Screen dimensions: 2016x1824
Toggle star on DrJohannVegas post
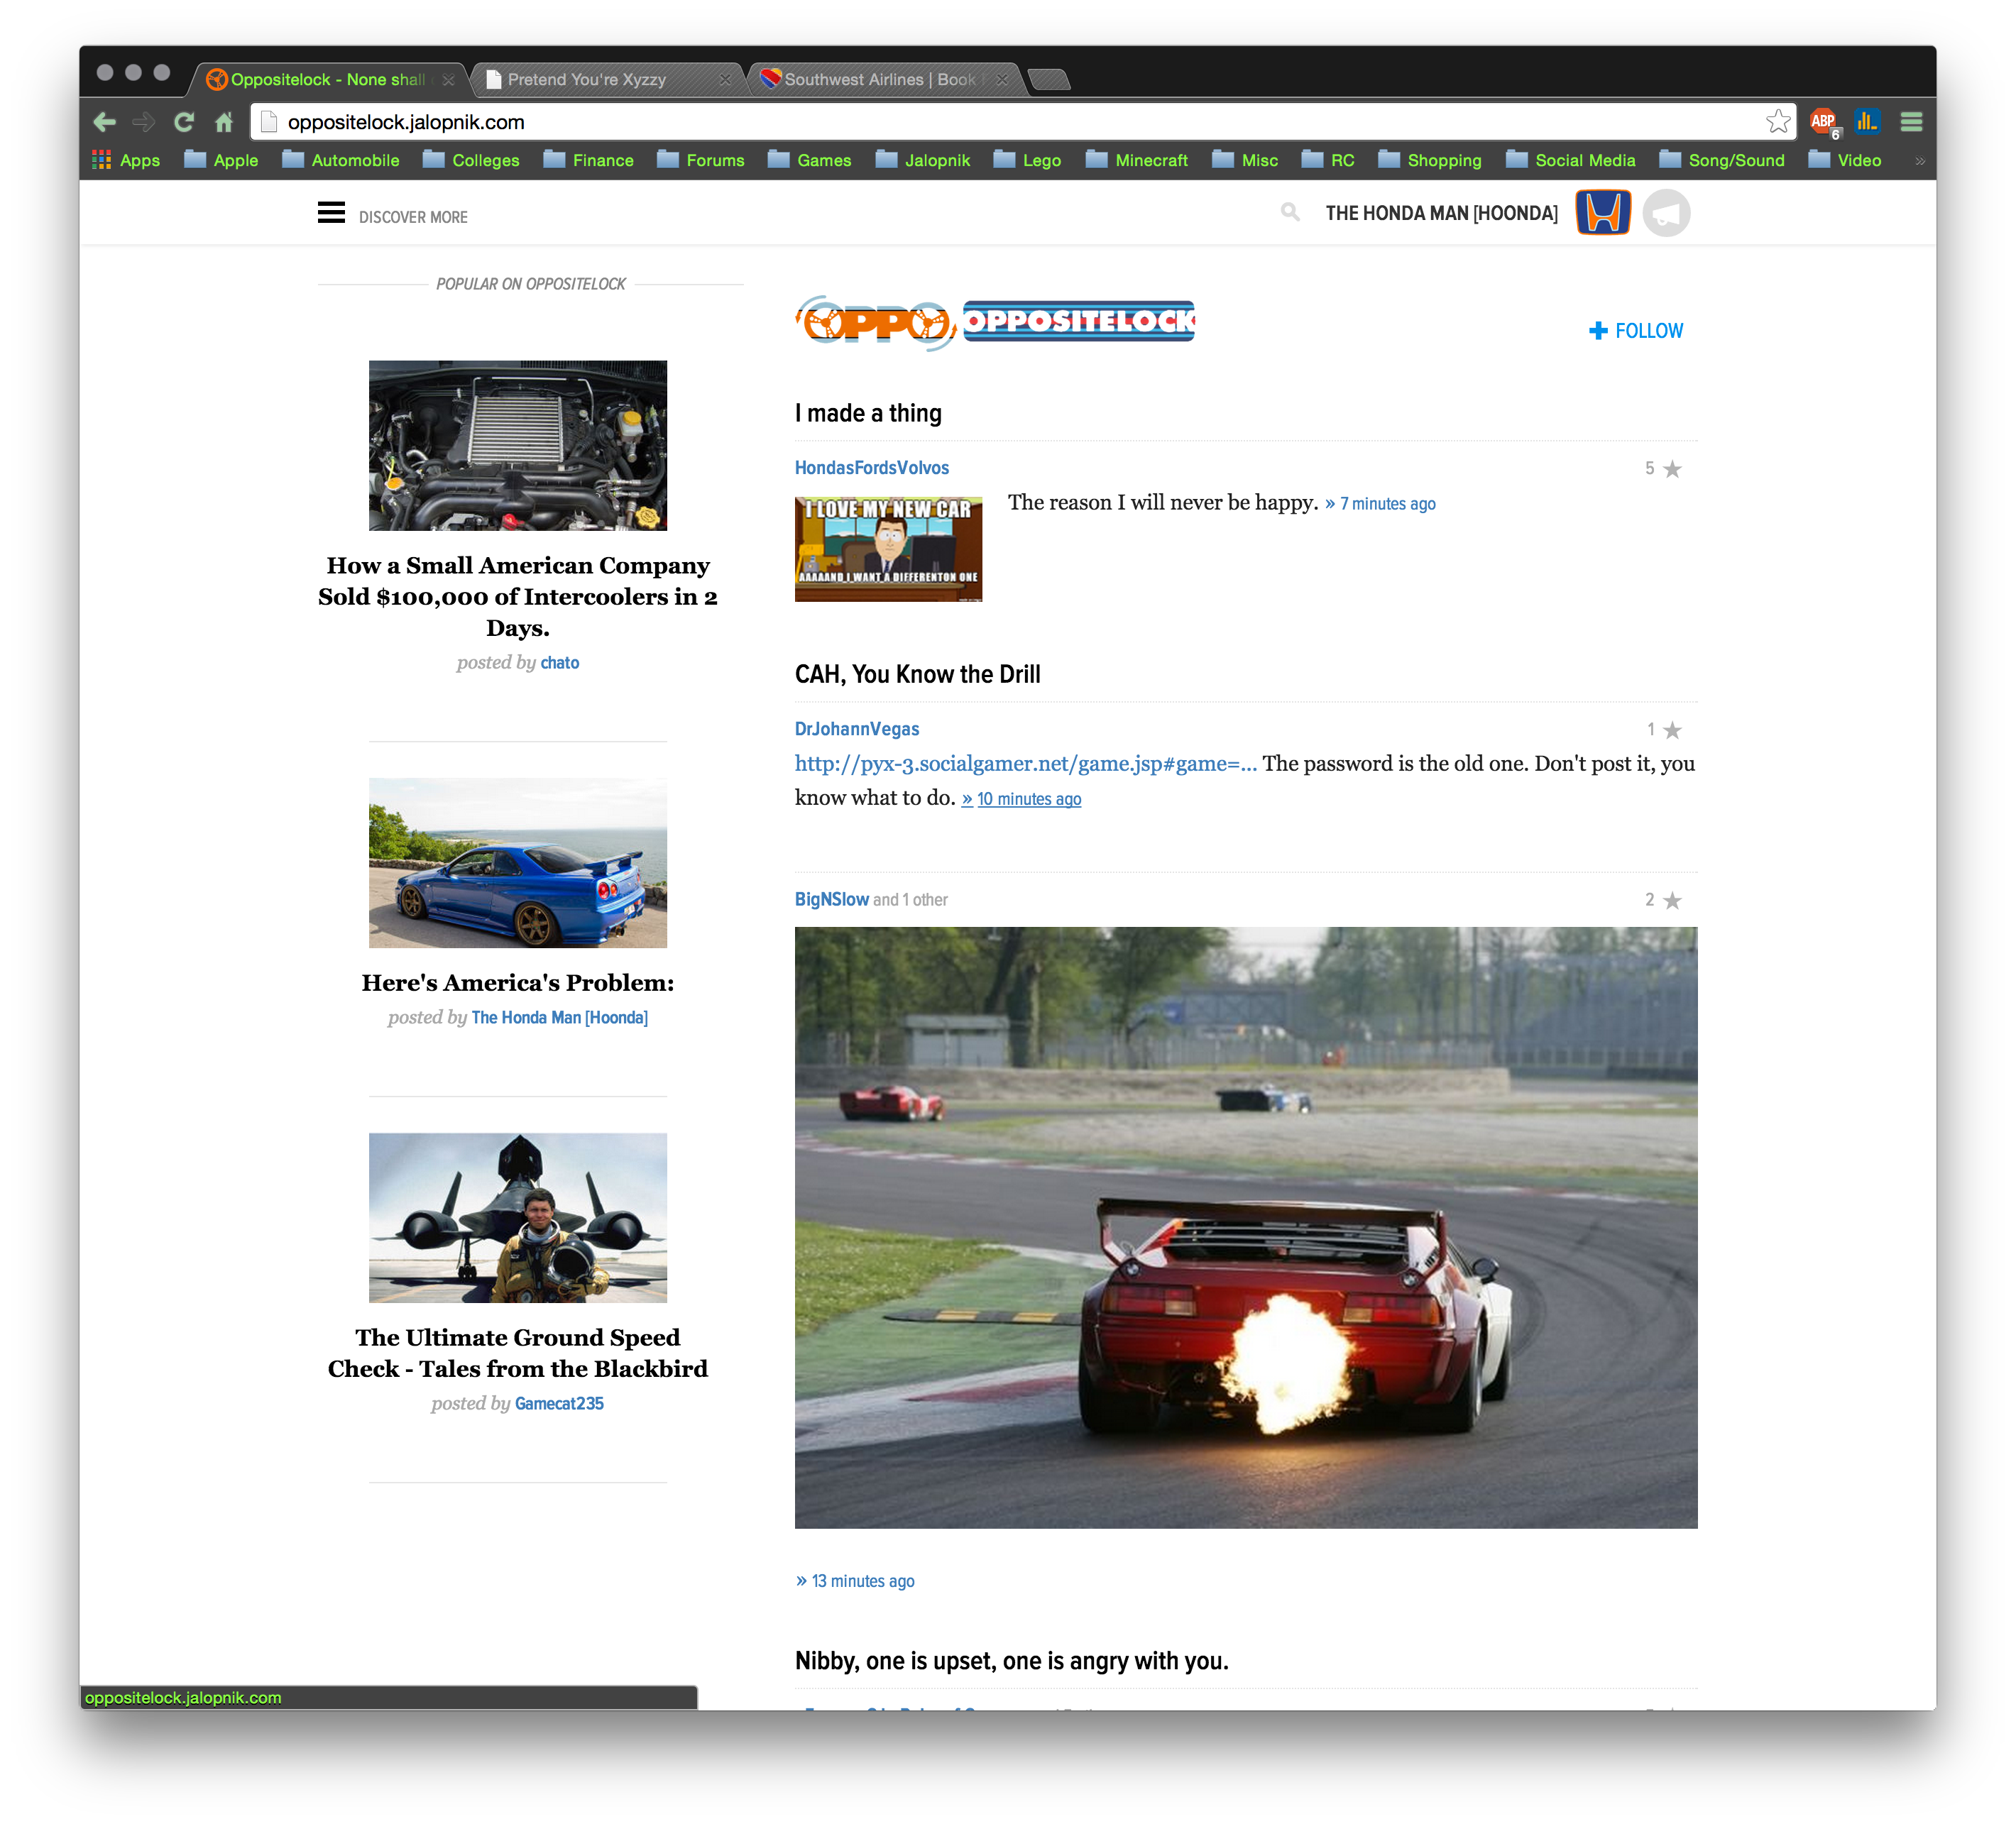(x=1672, y=730)
